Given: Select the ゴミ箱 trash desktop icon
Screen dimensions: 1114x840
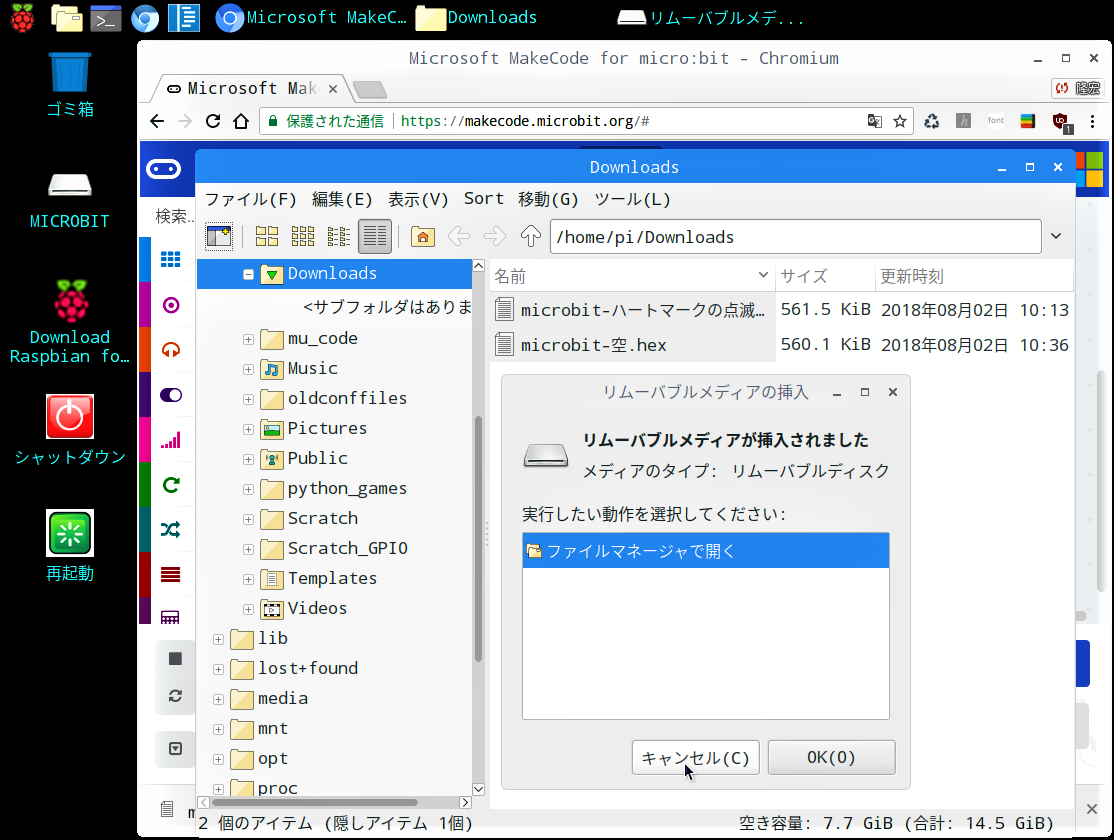Looking at the screenshot, I should pos(70,85).
